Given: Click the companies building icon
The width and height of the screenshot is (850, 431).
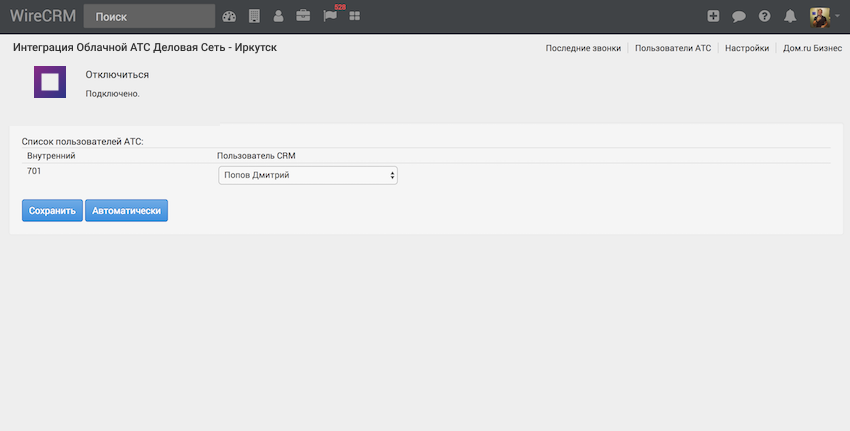Looking at the screenshot, I should pyautogui.click(x=254, y=16).
